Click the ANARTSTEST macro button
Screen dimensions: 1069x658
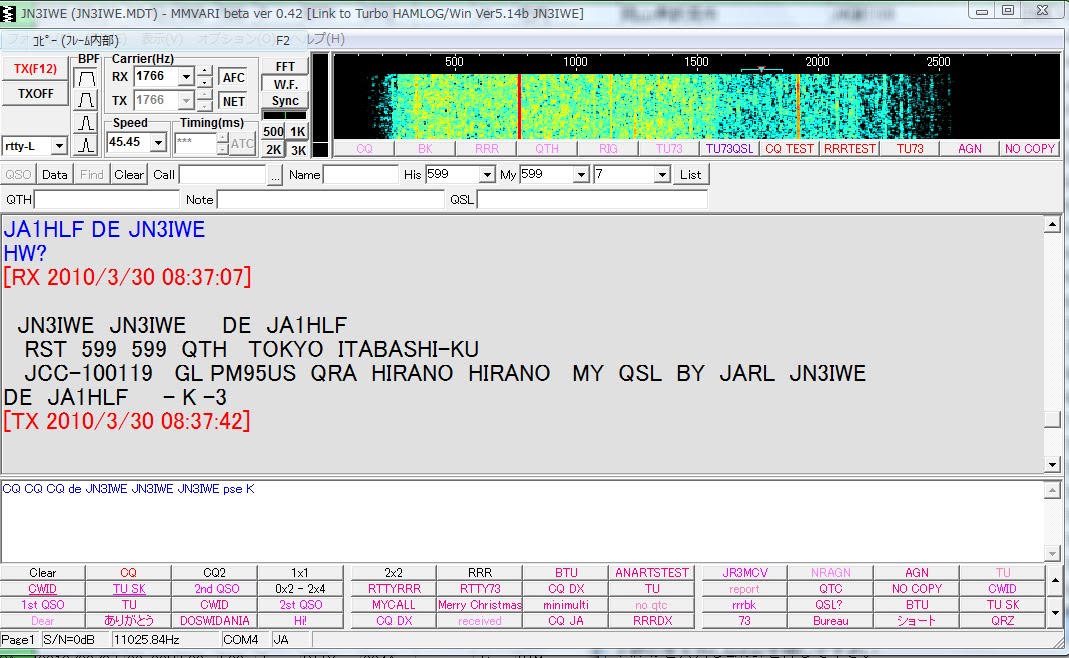652,573
